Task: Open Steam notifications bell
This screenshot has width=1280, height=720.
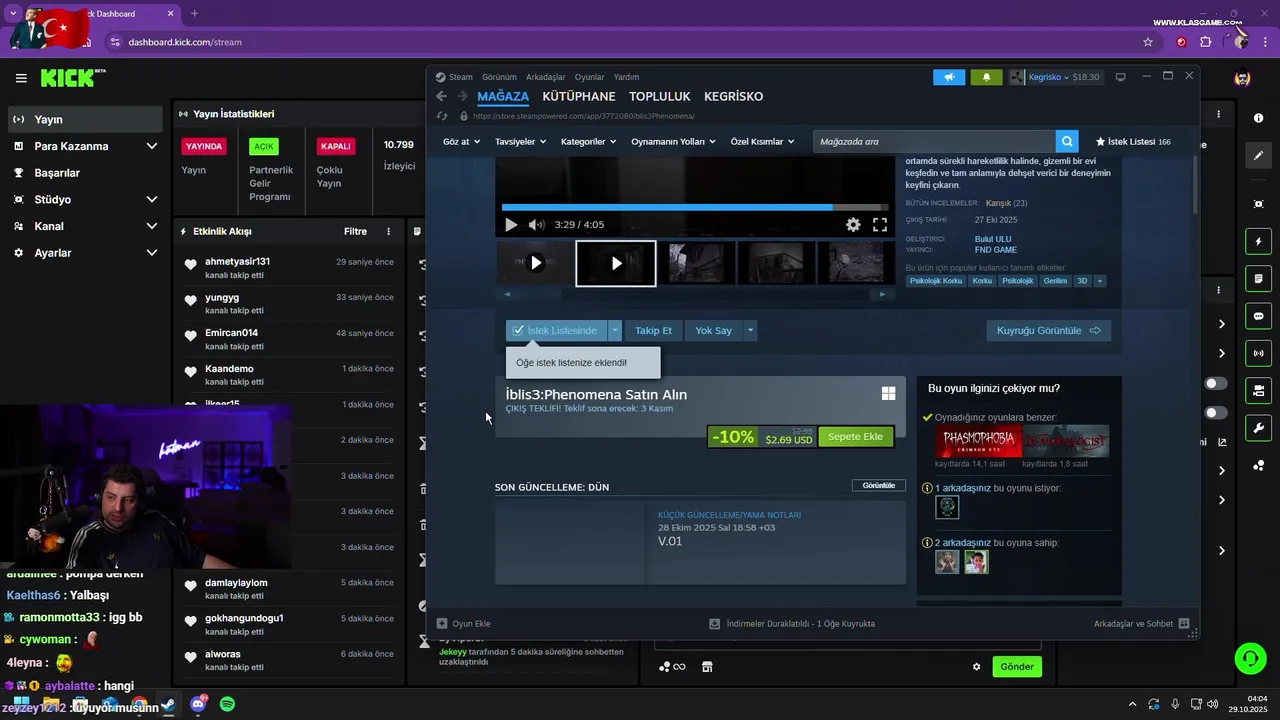Action: [x=986, y=77]
